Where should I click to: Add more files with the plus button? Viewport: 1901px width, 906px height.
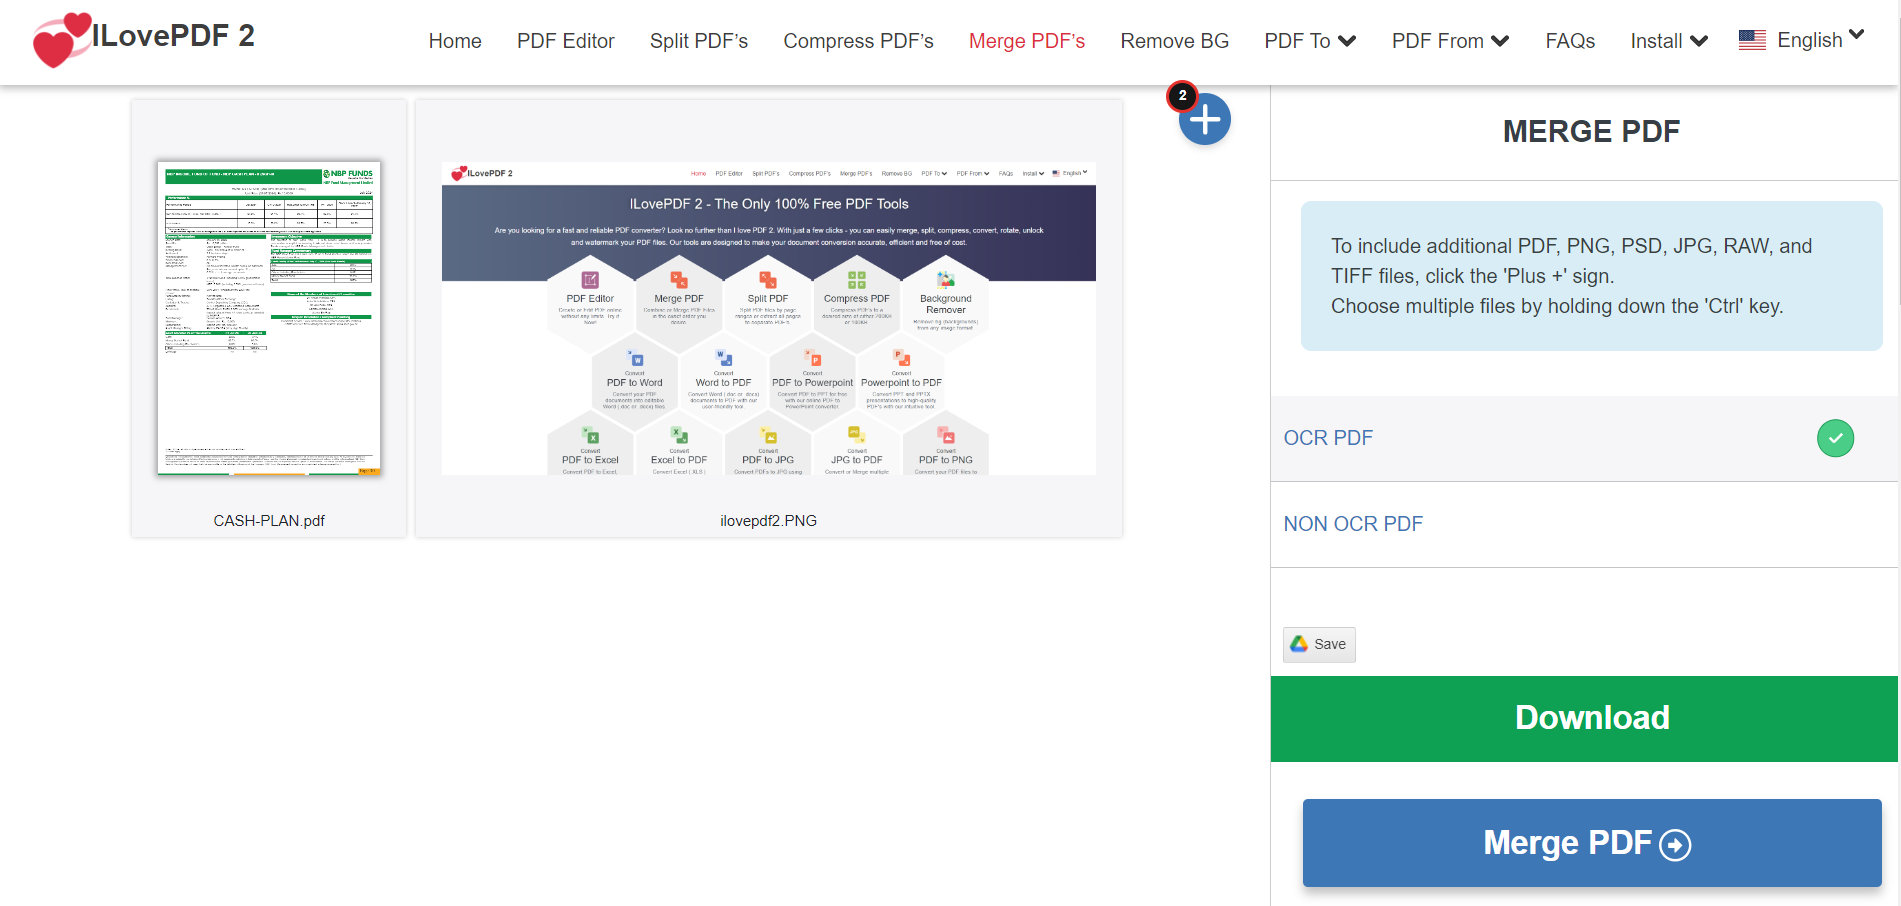1204,120
